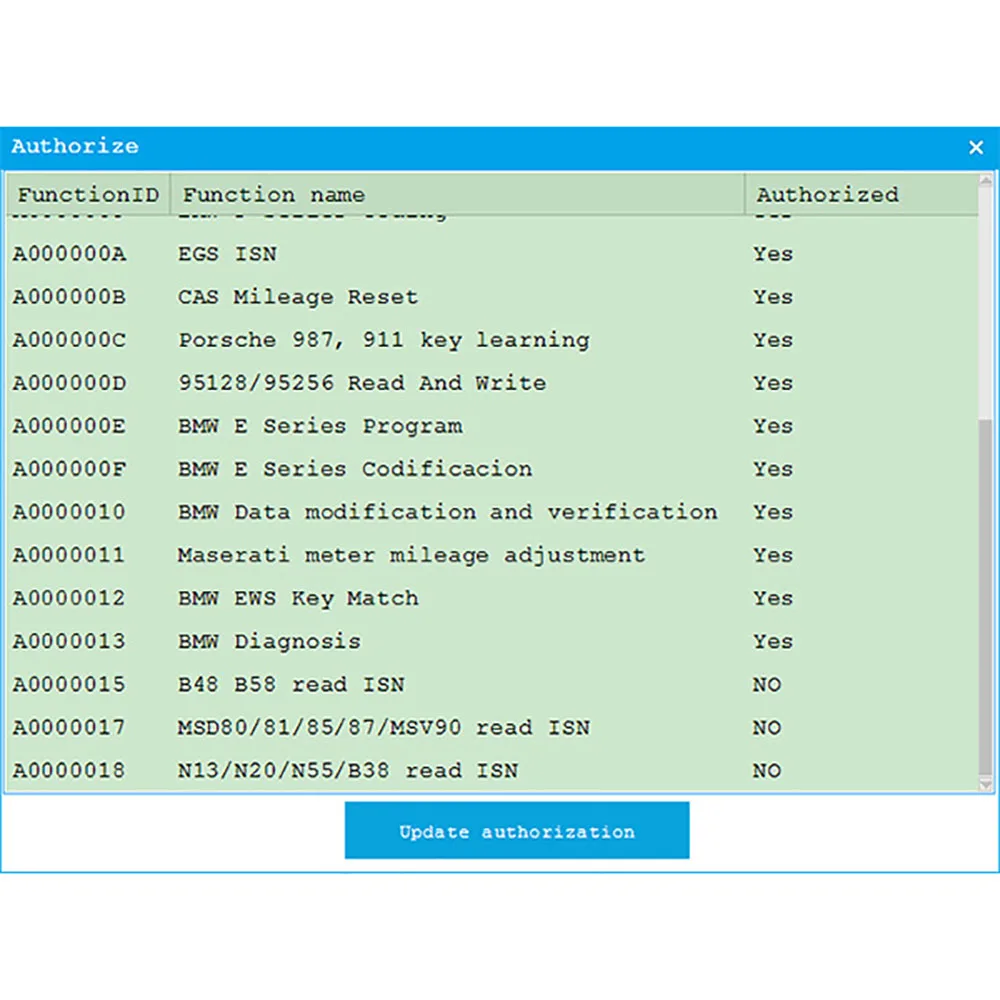Click the Authorized column header

pyautogui.click(x=861, y=194)
